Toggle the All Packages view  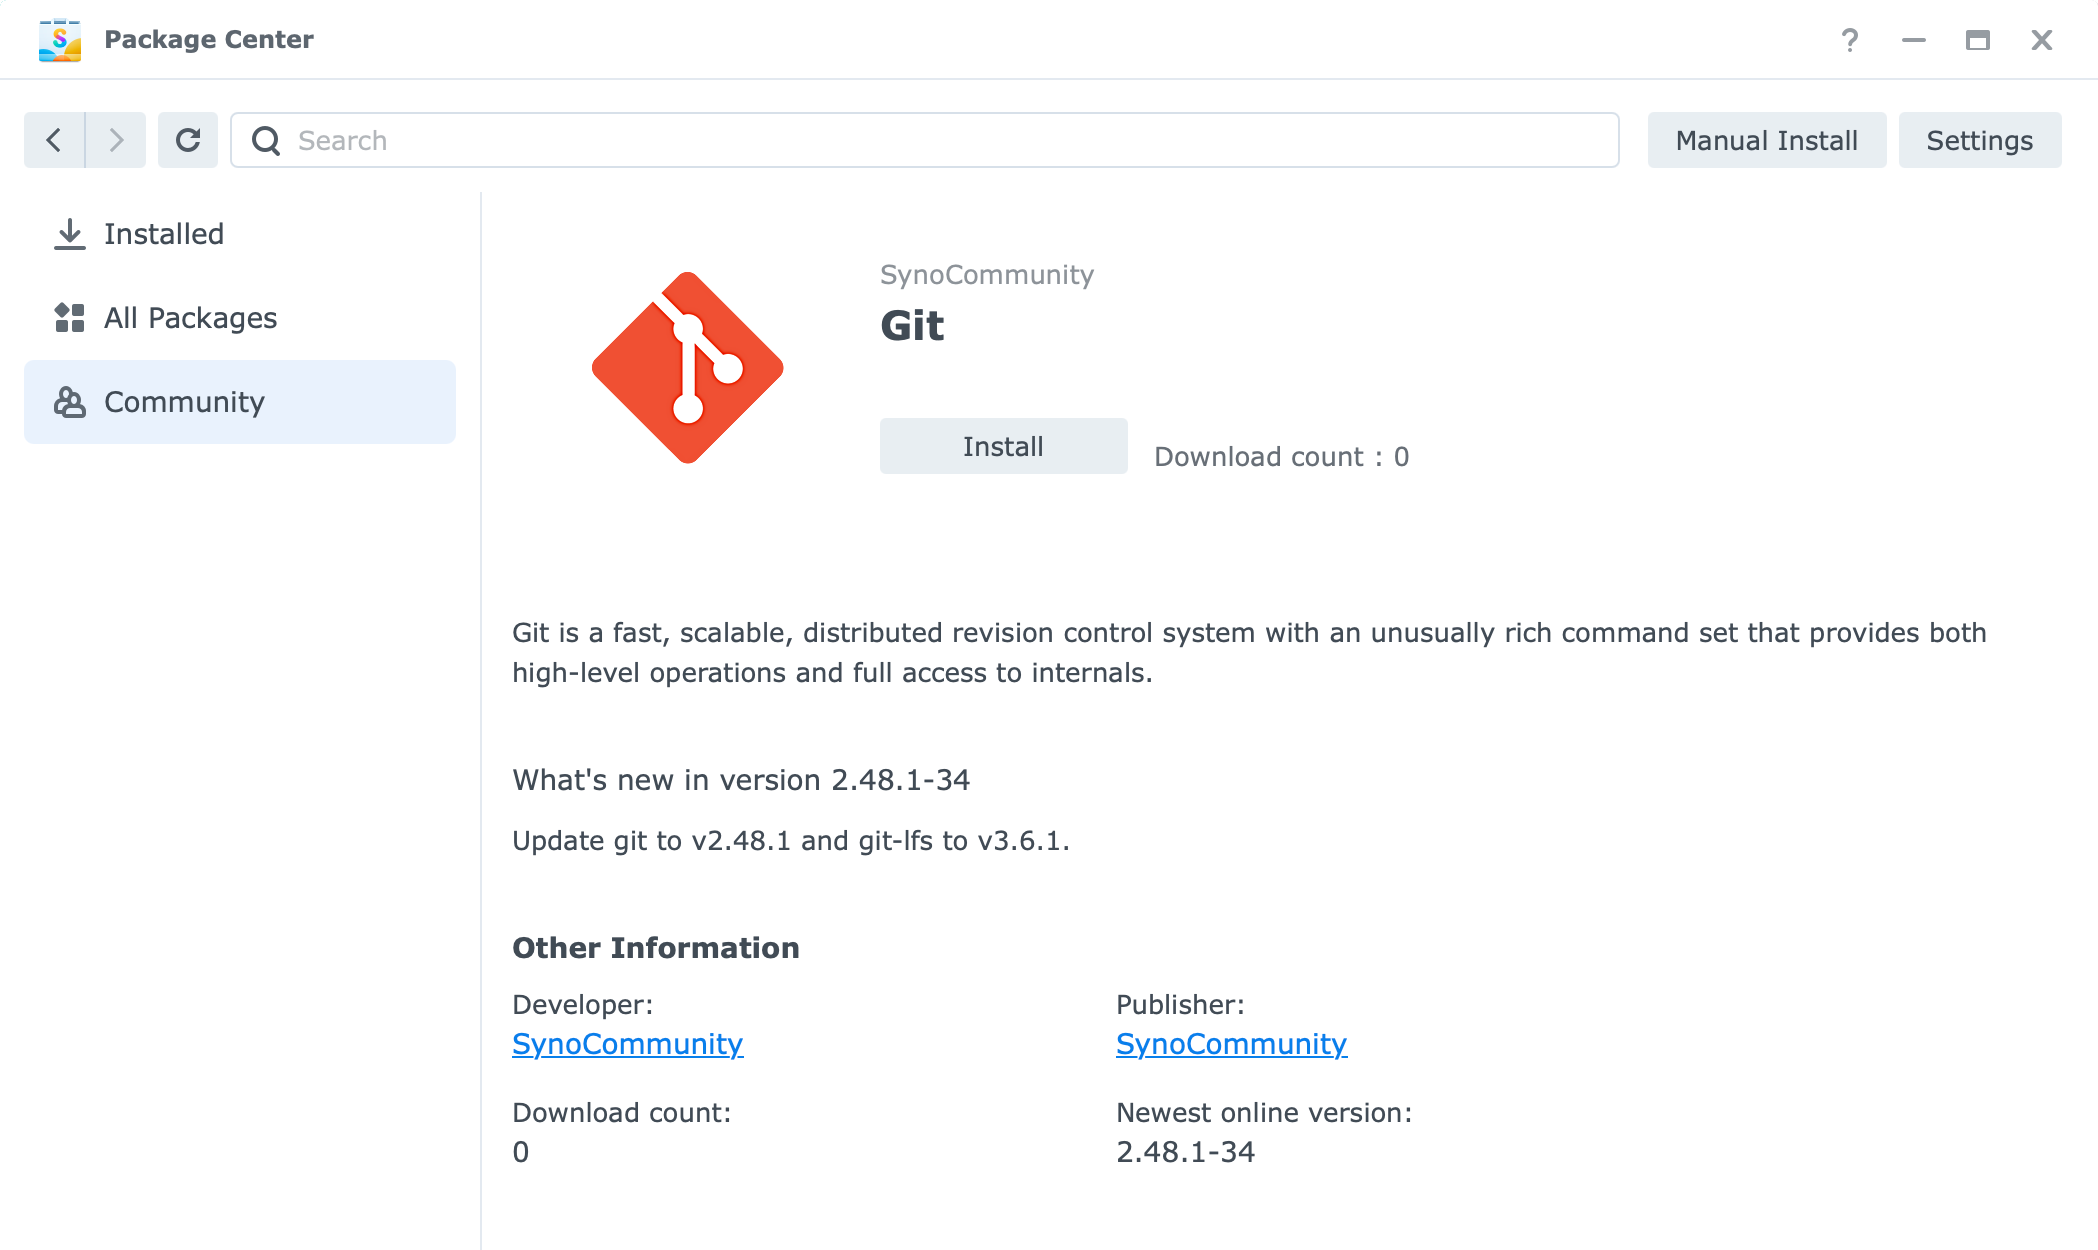tap(189, 317)
